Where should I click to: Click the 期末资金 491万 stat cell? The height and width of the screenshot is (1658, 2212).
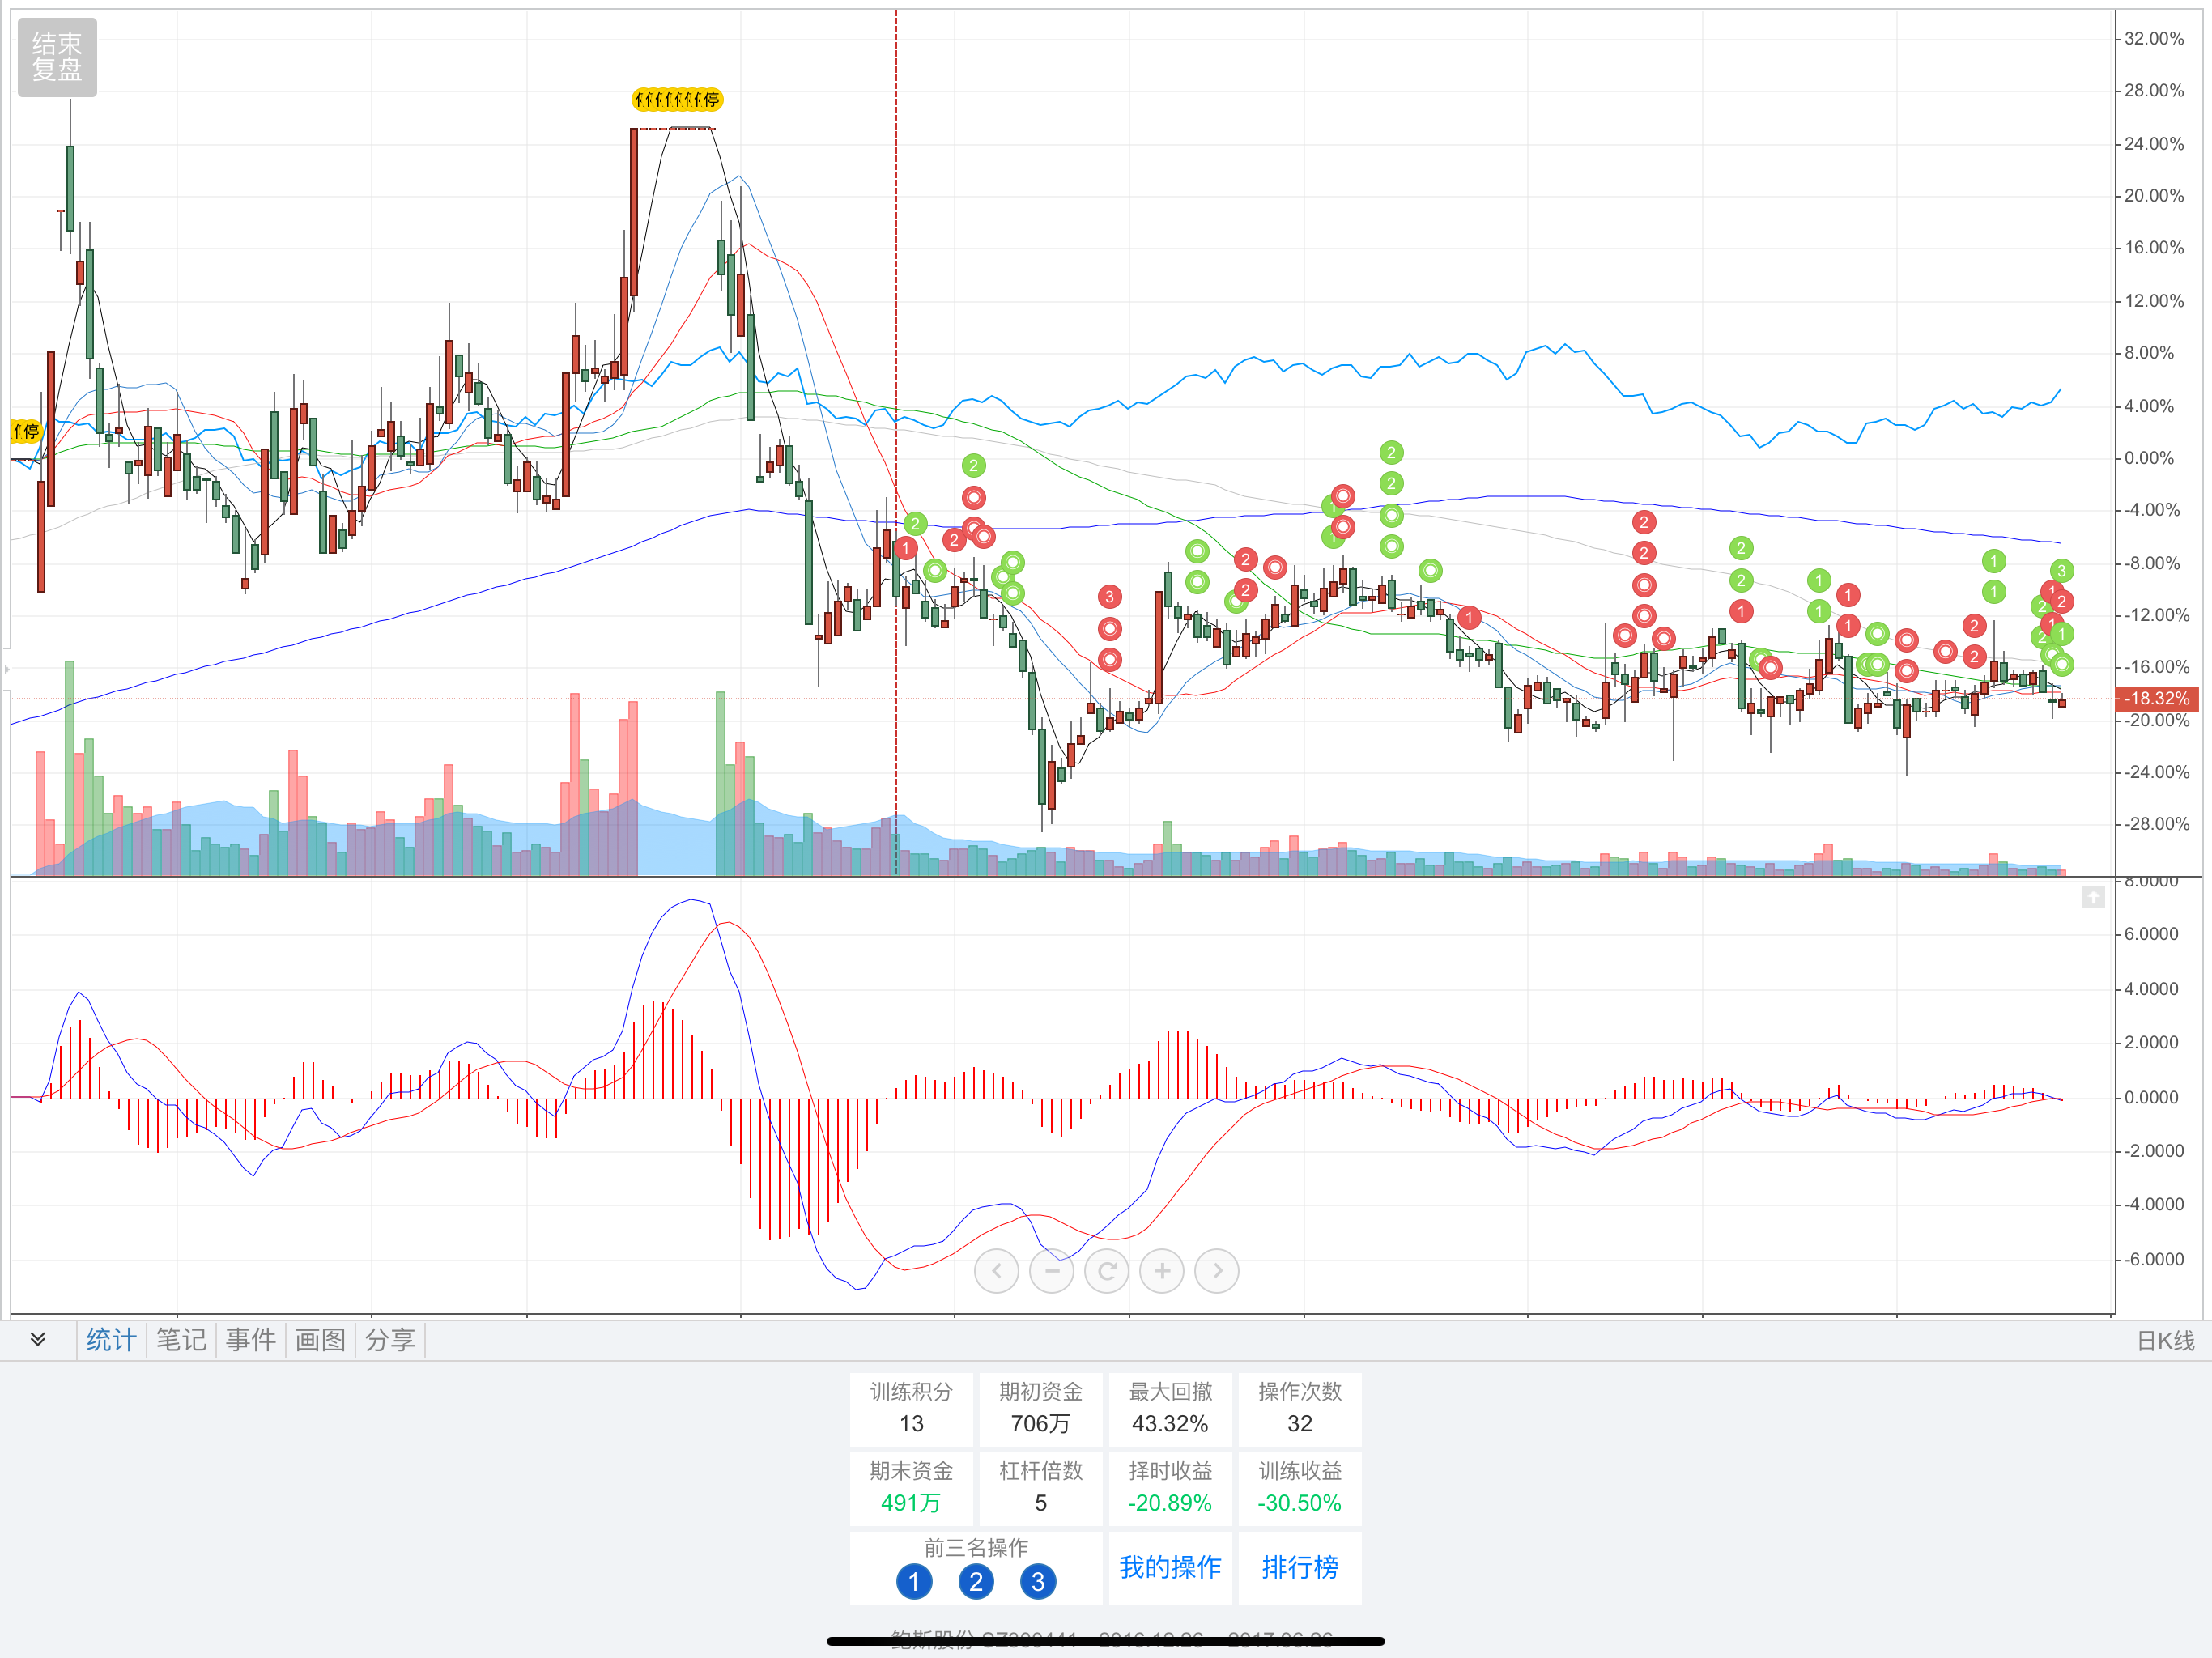[x=911, y=1487]
